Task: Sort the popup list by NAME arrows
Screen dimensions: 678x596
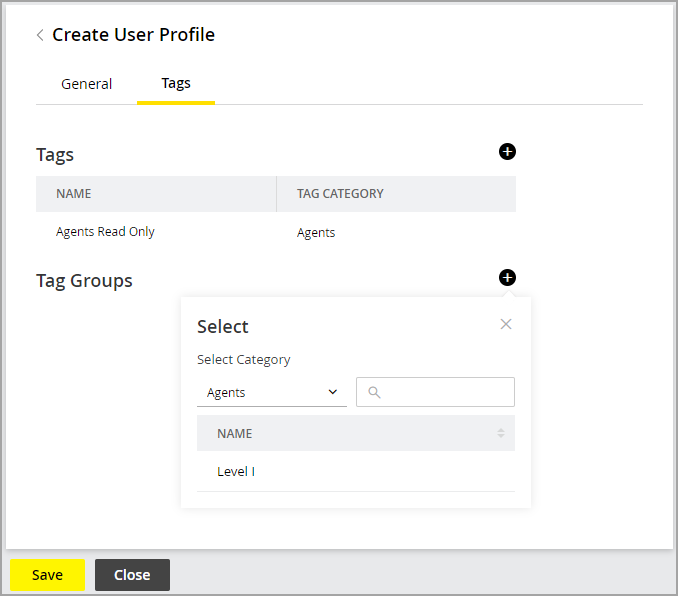Action: (x=501, y=433)
